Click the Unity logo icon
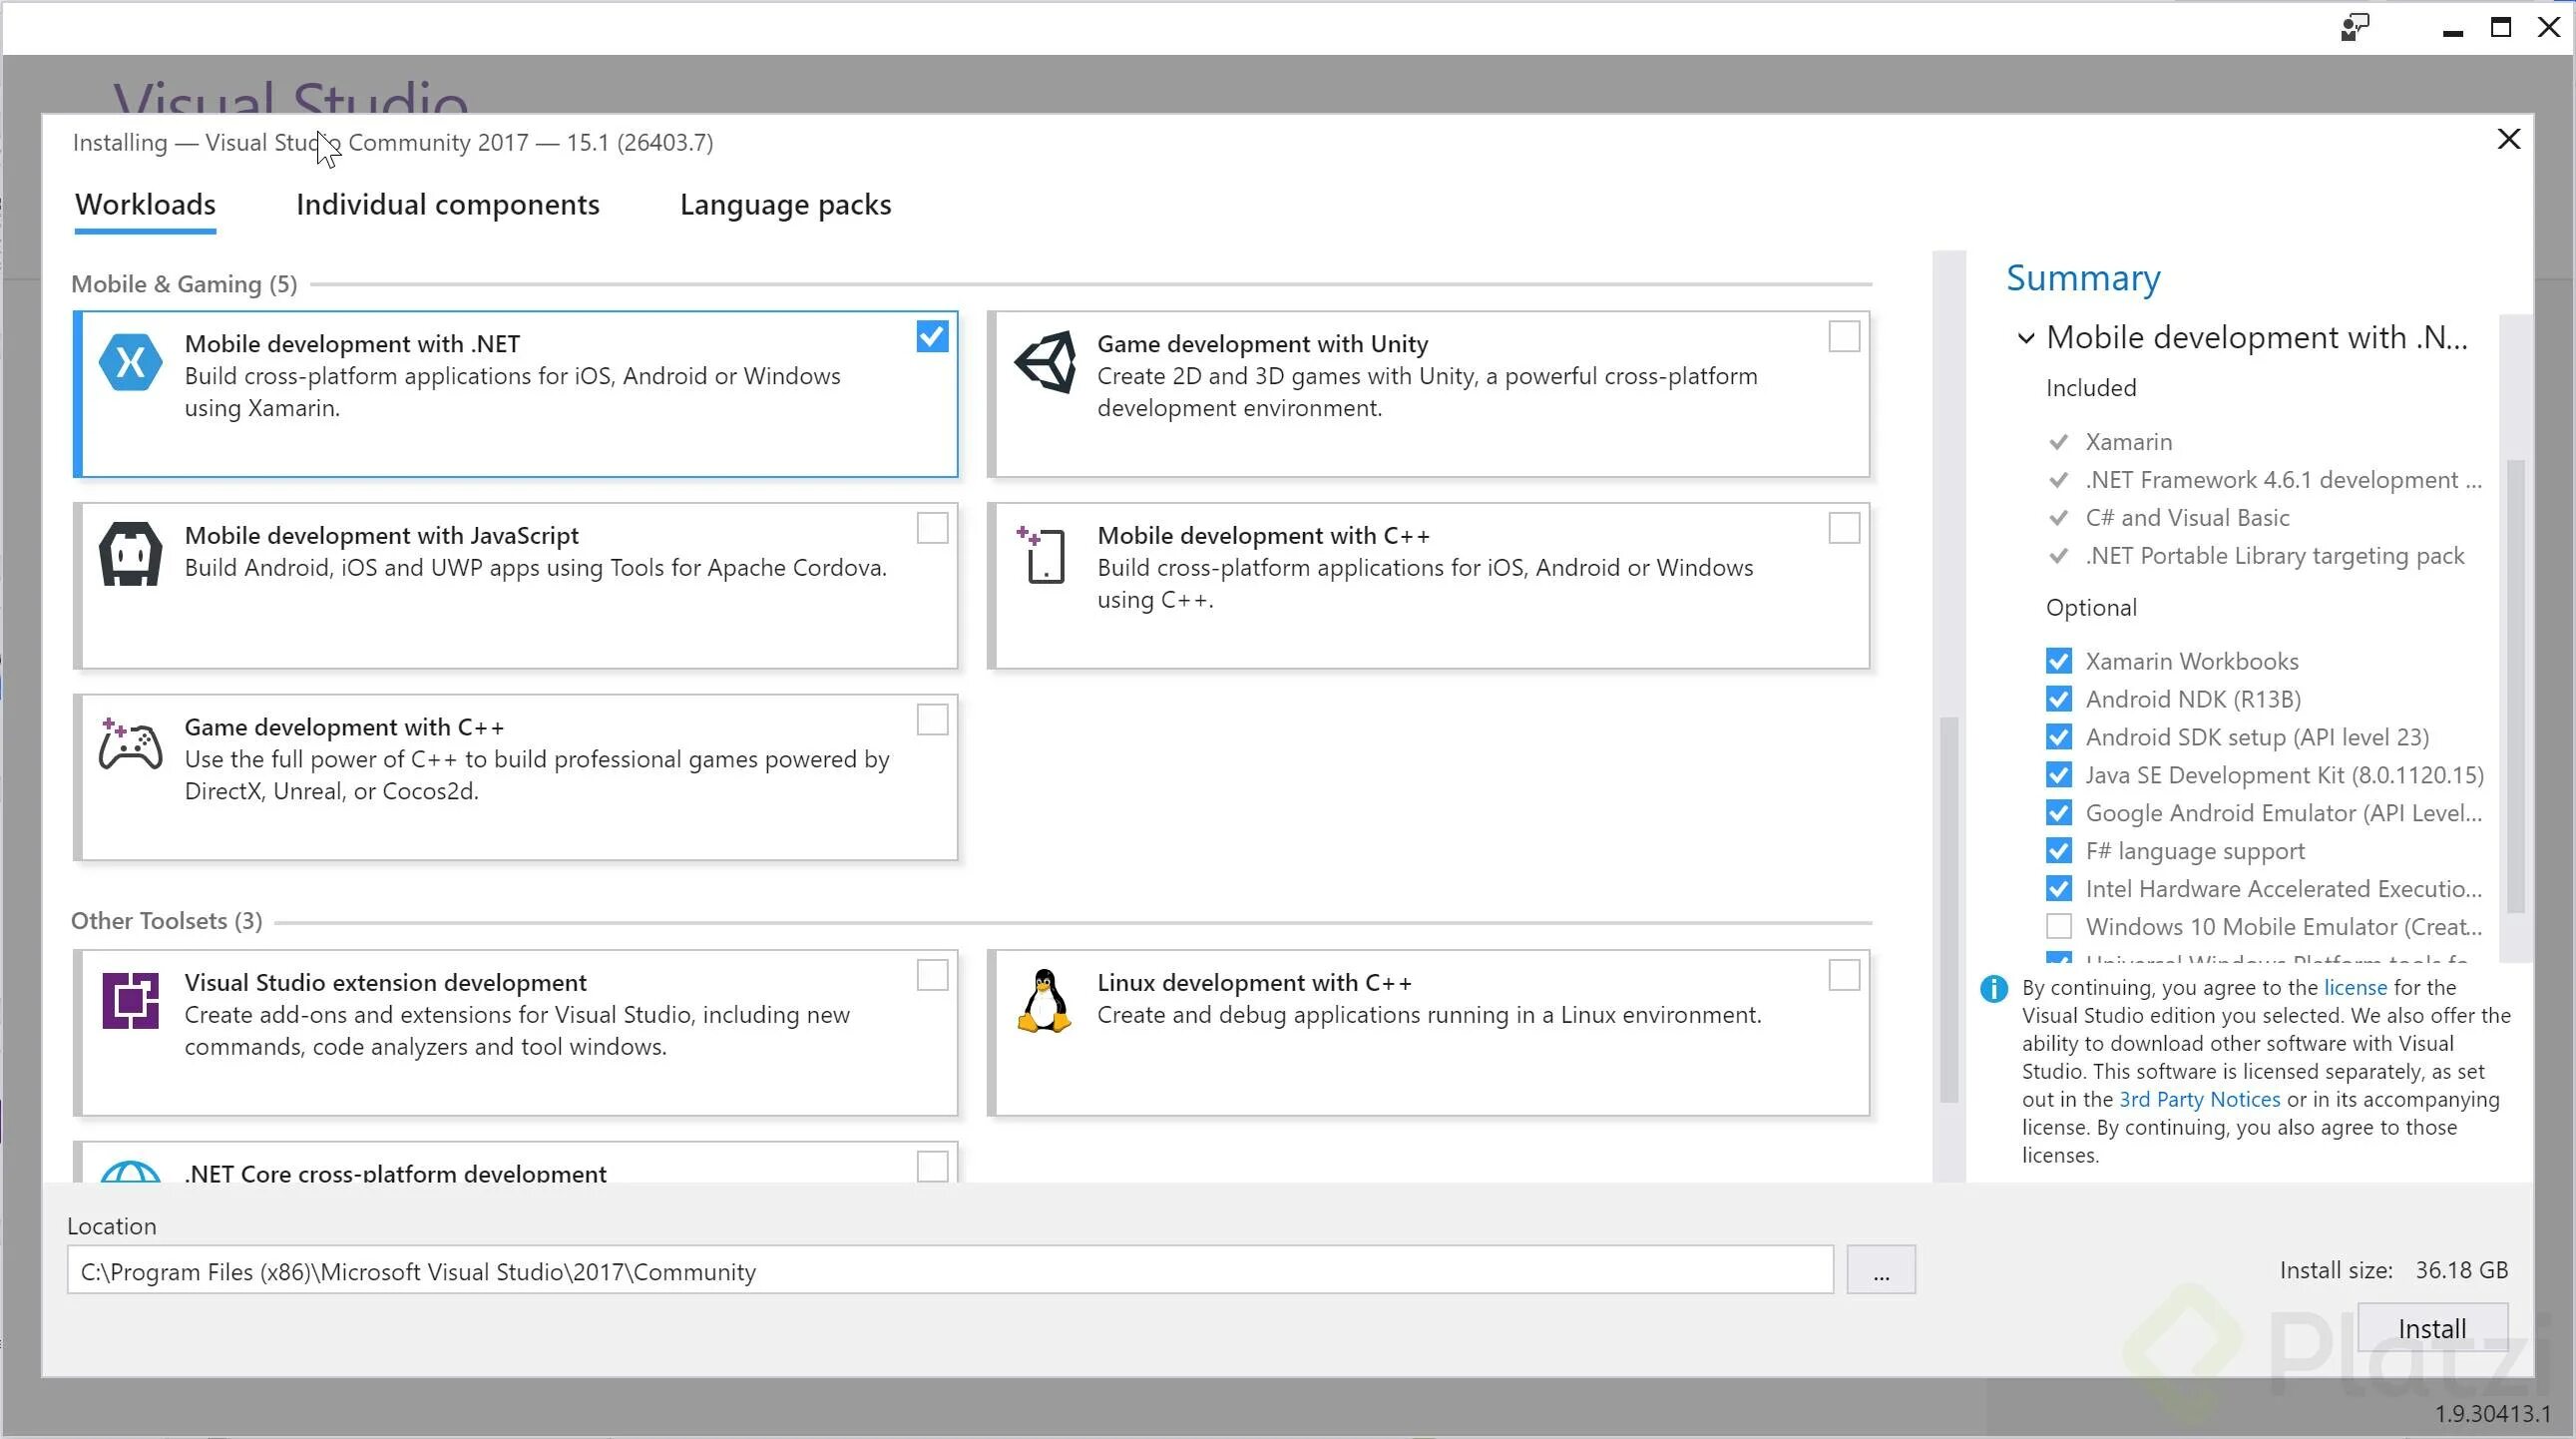The height and width of the screenshot is (1439, 2576). [1045, 361]
